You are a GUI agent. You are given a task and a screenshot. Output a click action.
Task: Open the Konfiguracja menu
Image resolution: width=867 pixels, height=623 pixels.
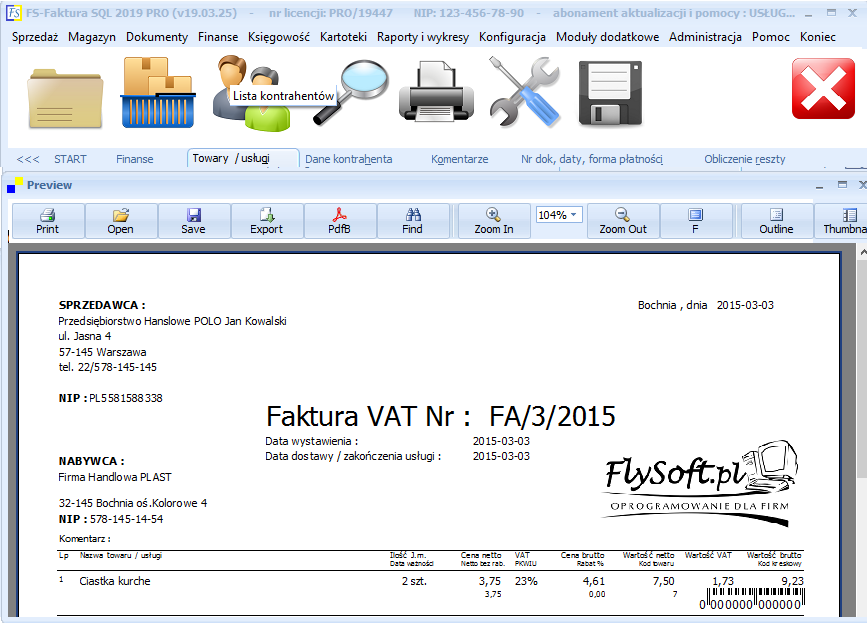513,37
